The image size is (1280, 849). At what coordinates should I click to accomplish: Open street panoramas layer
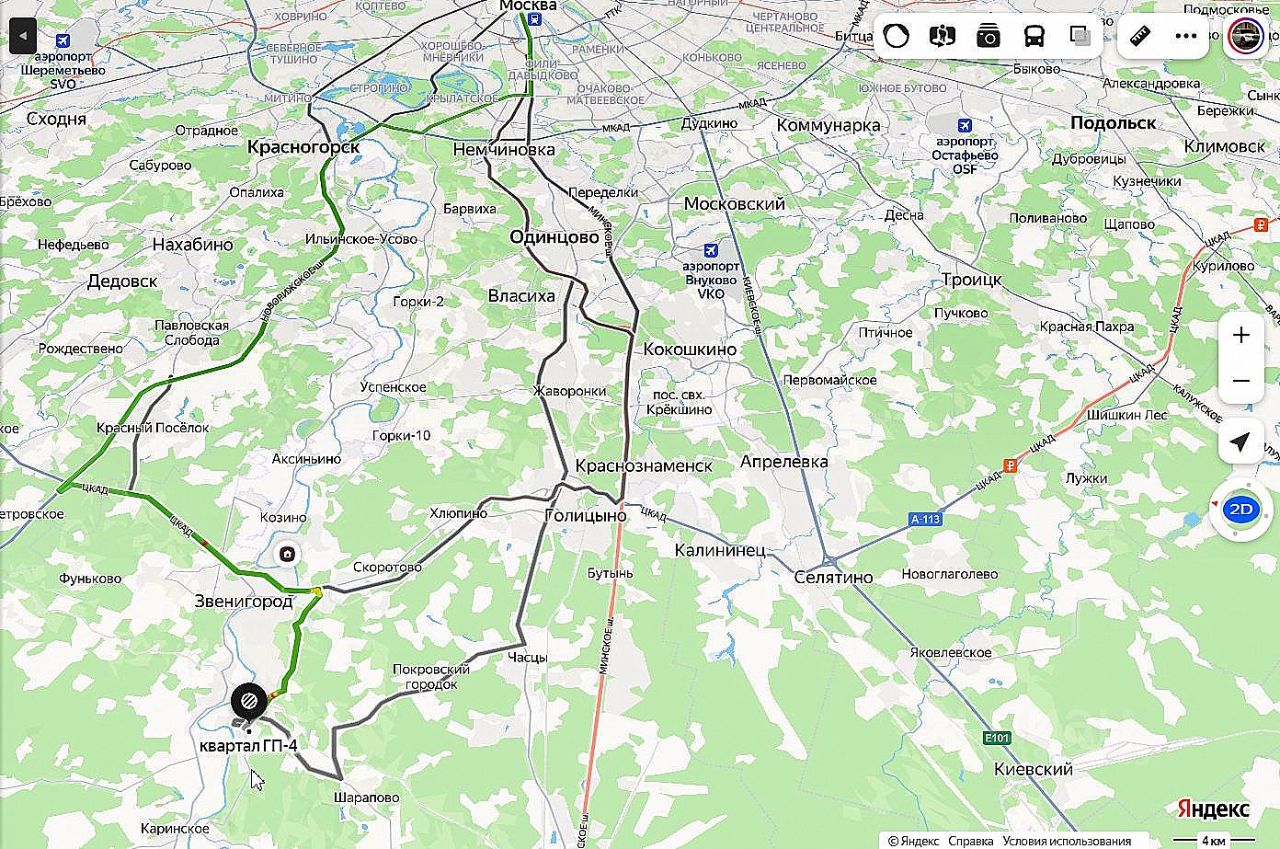[x=942, y=37]
